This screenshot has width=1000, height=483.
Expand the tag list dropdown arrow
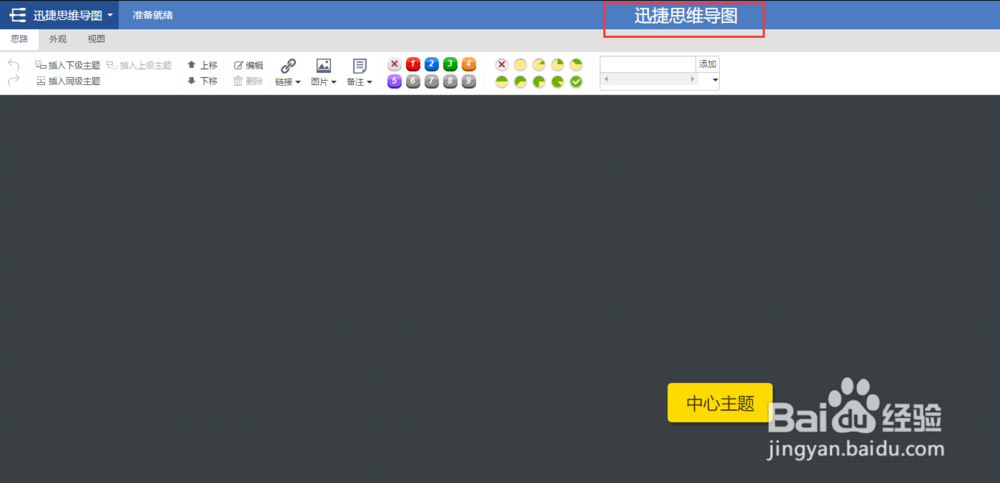pyautogui.click(x=715, y=80)
